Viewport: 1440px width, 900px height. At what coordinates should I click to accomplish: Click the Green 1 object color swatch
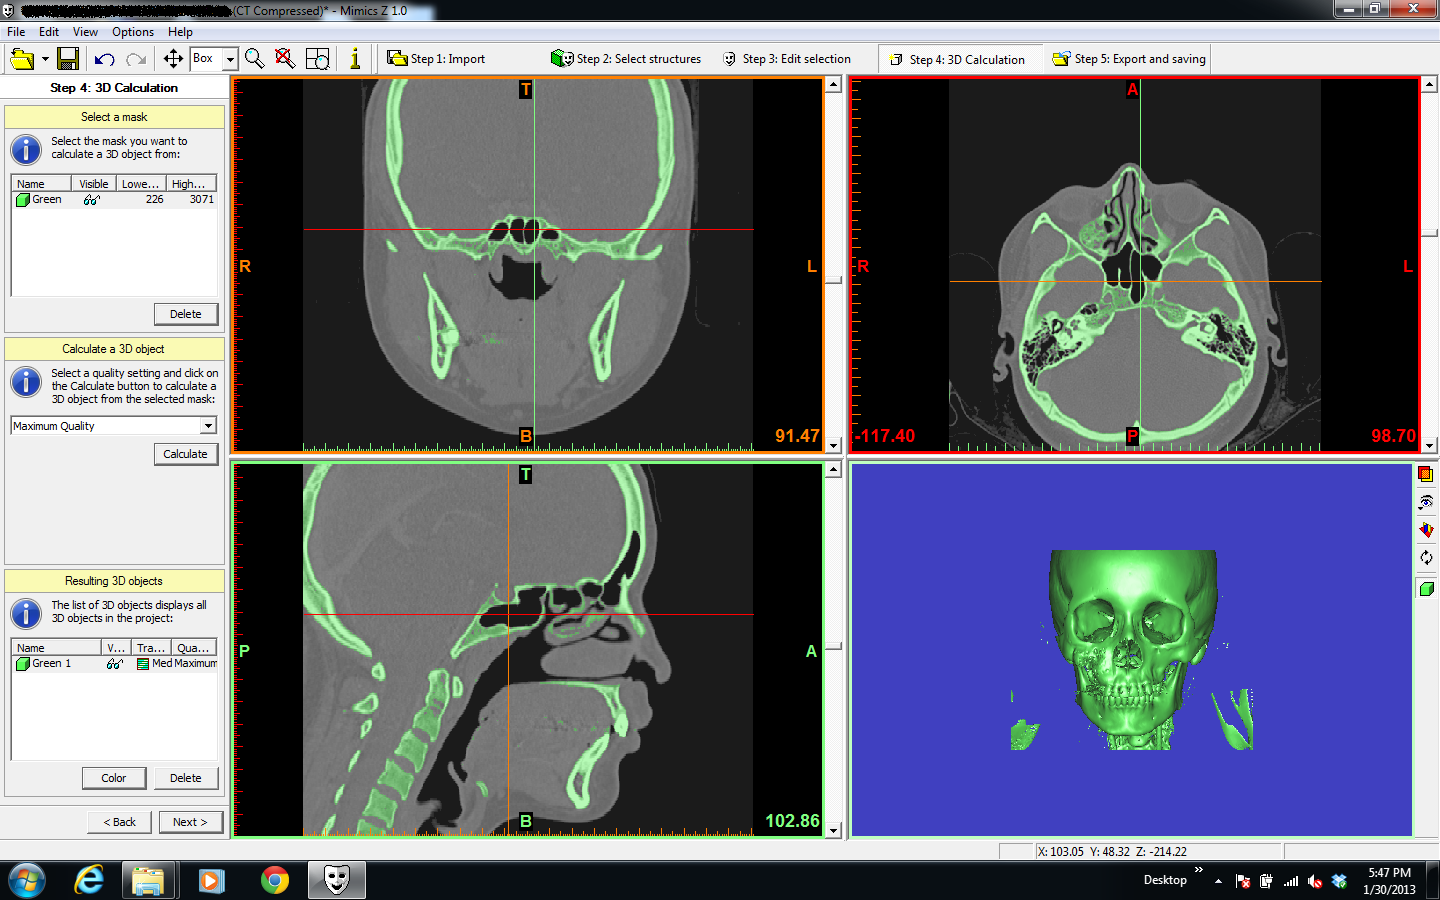coord(22,664)
